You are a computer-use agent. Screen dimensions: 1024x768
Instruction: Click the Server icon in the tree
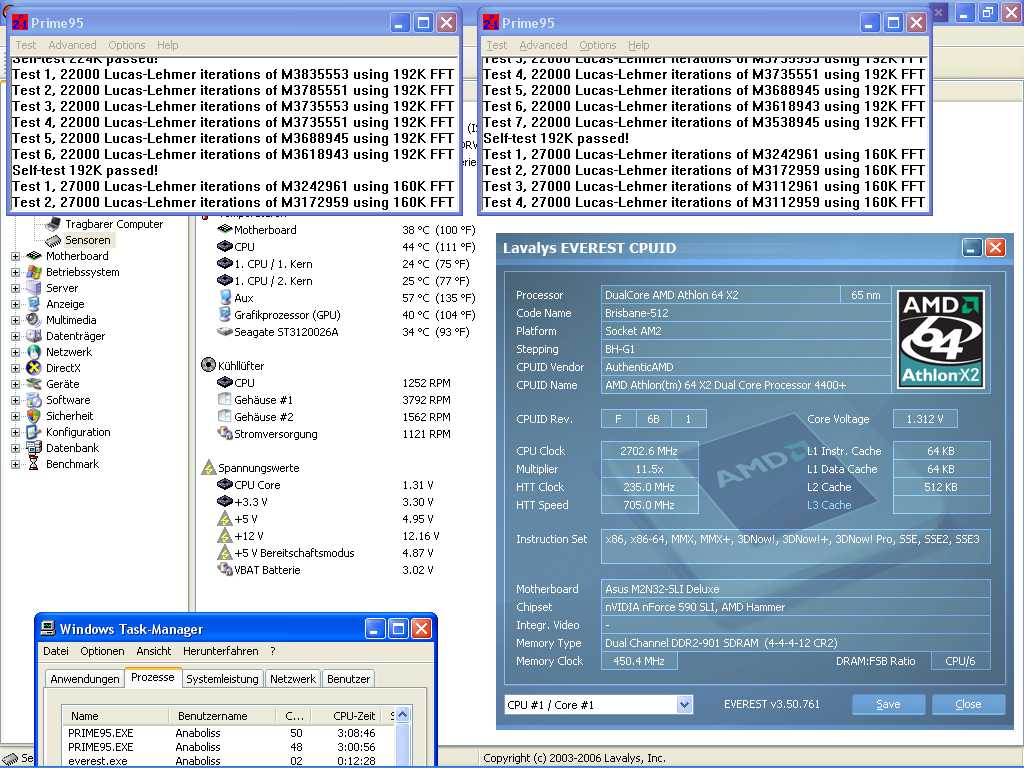33,288
